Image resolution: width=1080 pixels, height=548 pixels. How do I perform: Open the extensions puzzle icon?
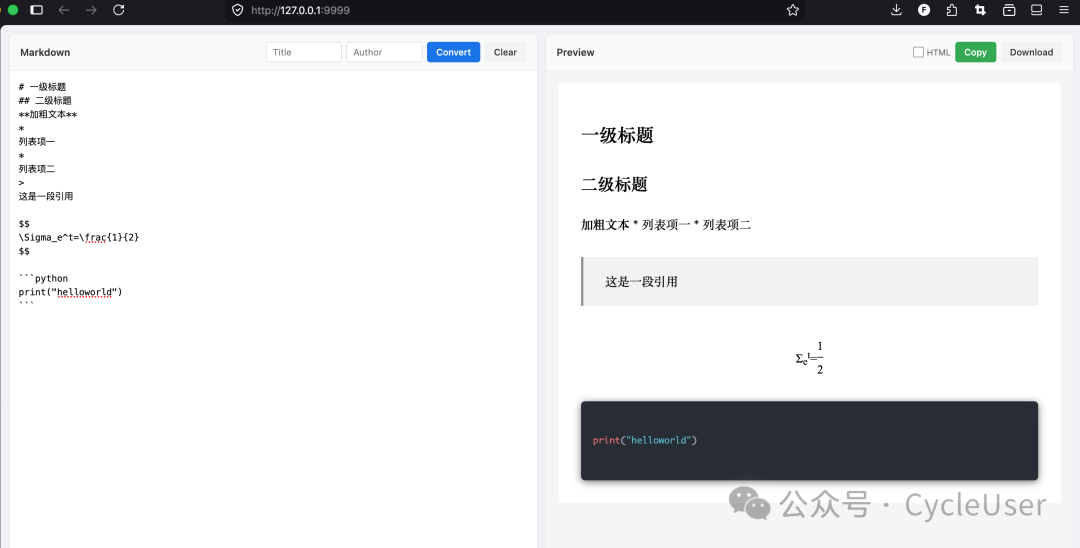(952, 10)
